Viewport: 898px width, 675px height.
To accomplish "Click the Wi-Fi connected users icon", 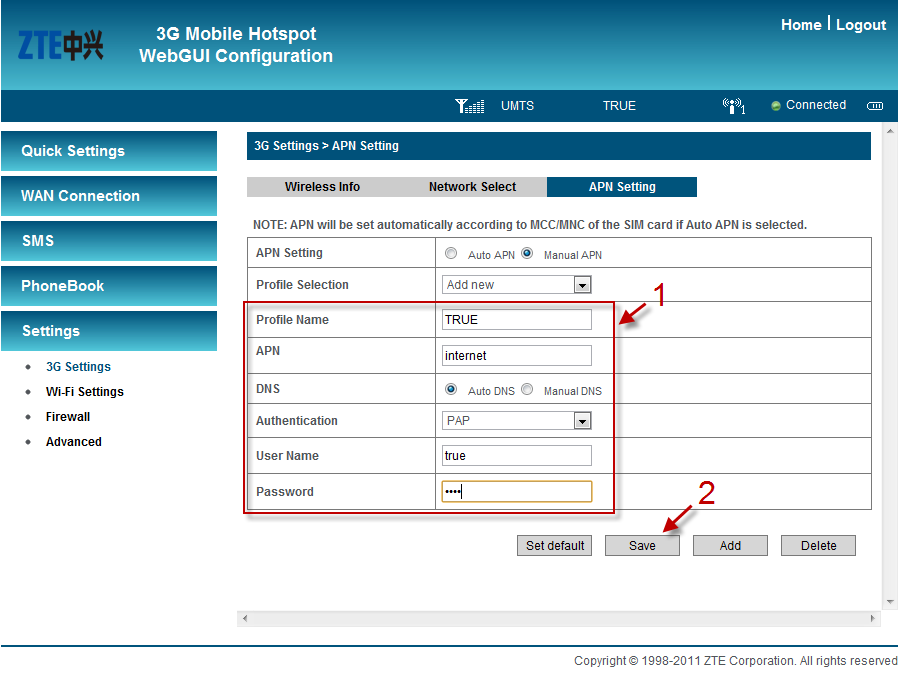I will (x=733, y=106).
